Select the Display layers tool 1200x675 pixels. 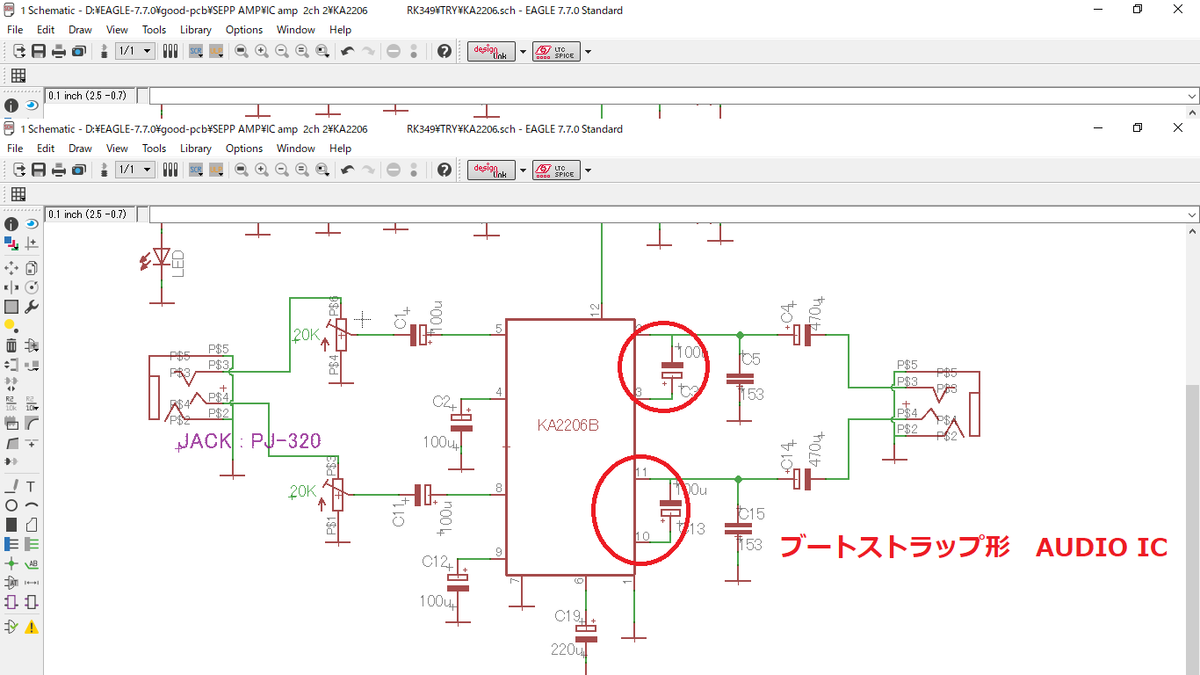click(x=11, y=243)
